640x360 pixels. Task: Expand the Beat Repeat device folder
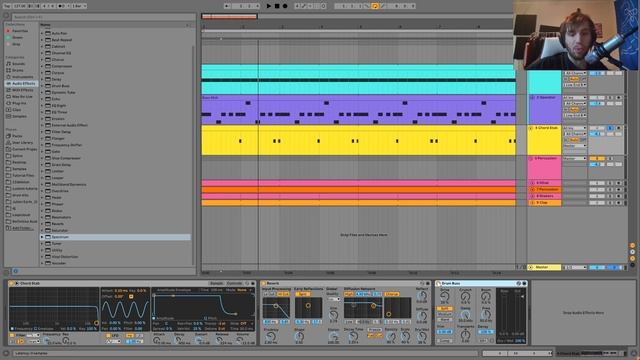42,40
